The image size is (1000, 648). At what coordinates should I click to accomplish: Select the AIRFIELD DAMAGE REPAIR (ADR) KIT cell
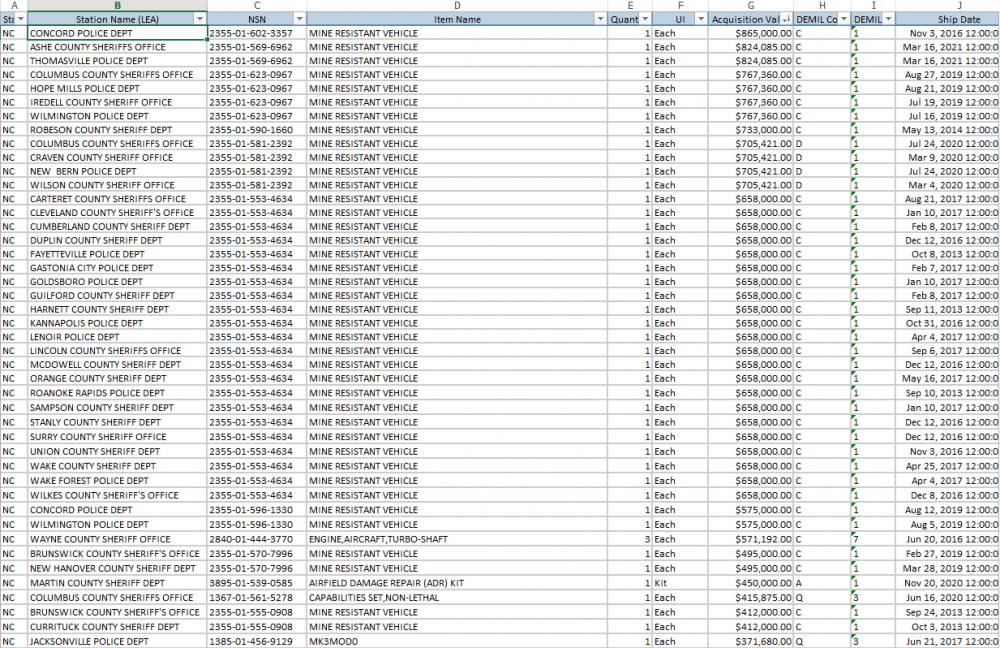pyautogui.click(x=457, y=583)
